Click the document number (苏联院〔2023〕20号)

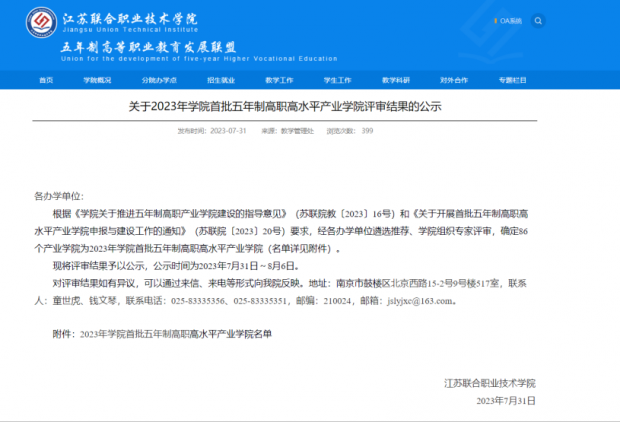(240, 231)
